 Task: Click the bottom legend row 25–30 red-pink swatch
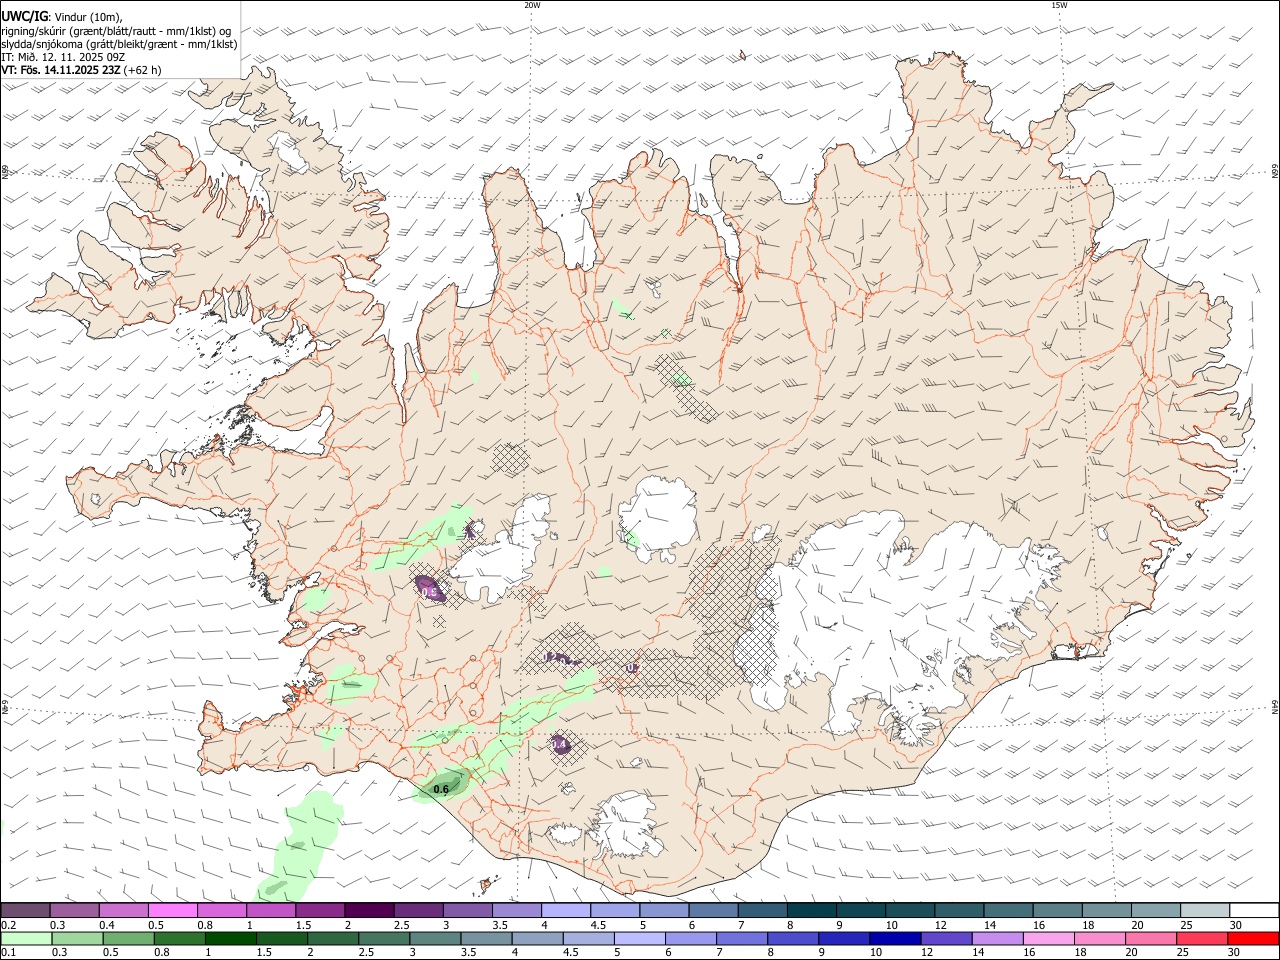coord(1201,939)
